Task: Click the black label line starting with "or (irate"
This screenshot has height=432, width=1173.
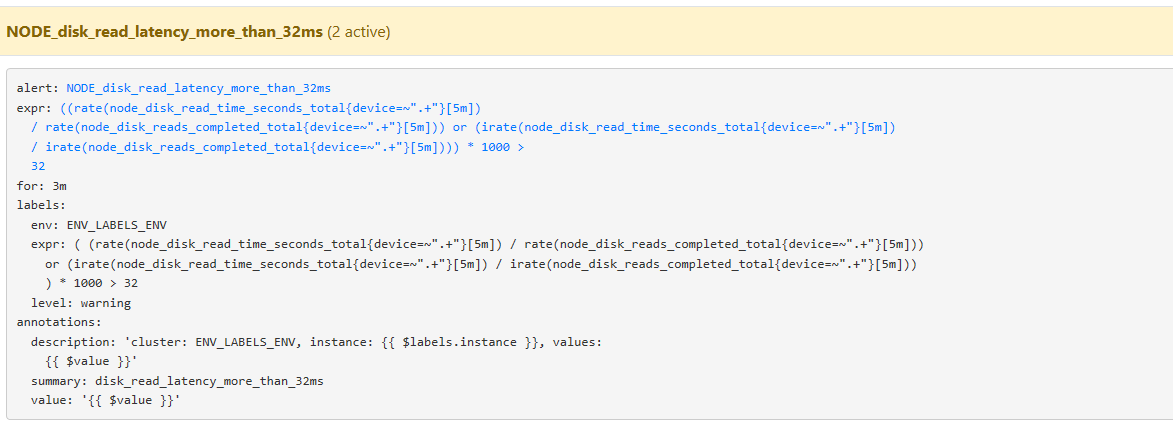Action: point(480,264)
